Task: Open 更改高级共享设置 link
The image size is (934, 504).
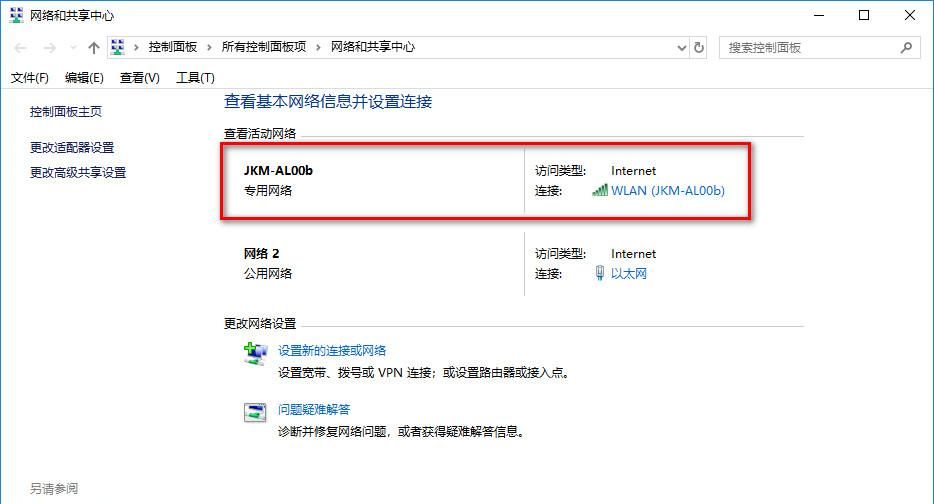Action: tap(78, 172)
